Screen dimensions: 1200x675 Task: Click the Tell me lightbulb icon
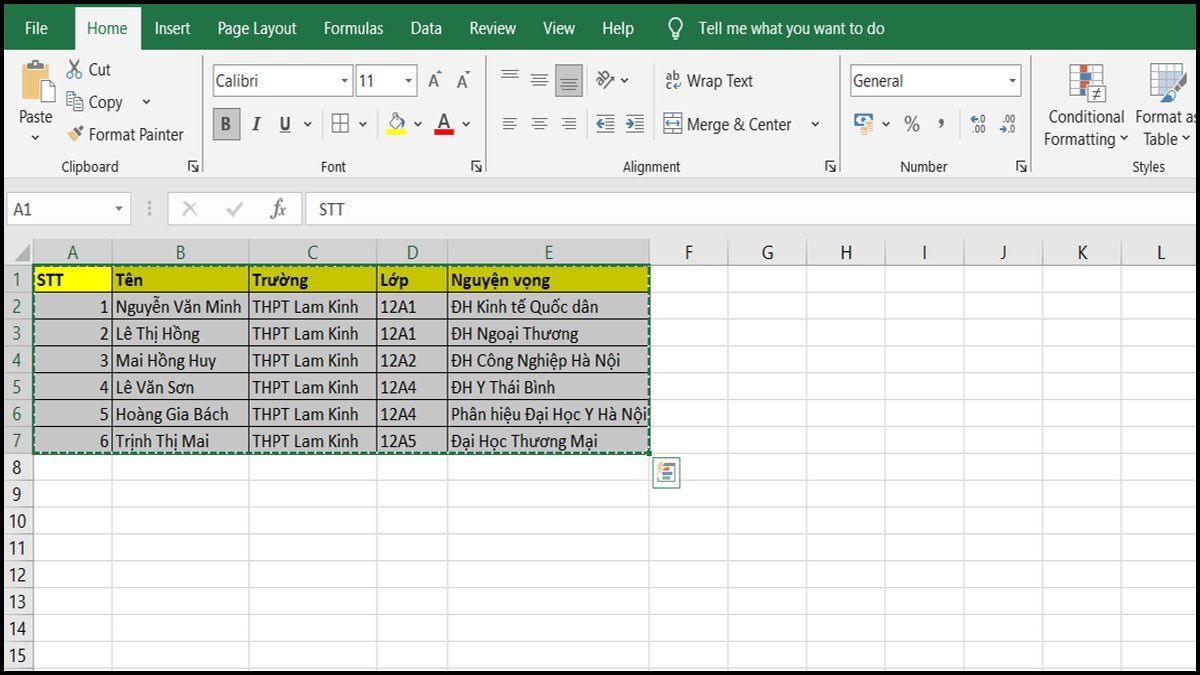(x=676, y=28)
